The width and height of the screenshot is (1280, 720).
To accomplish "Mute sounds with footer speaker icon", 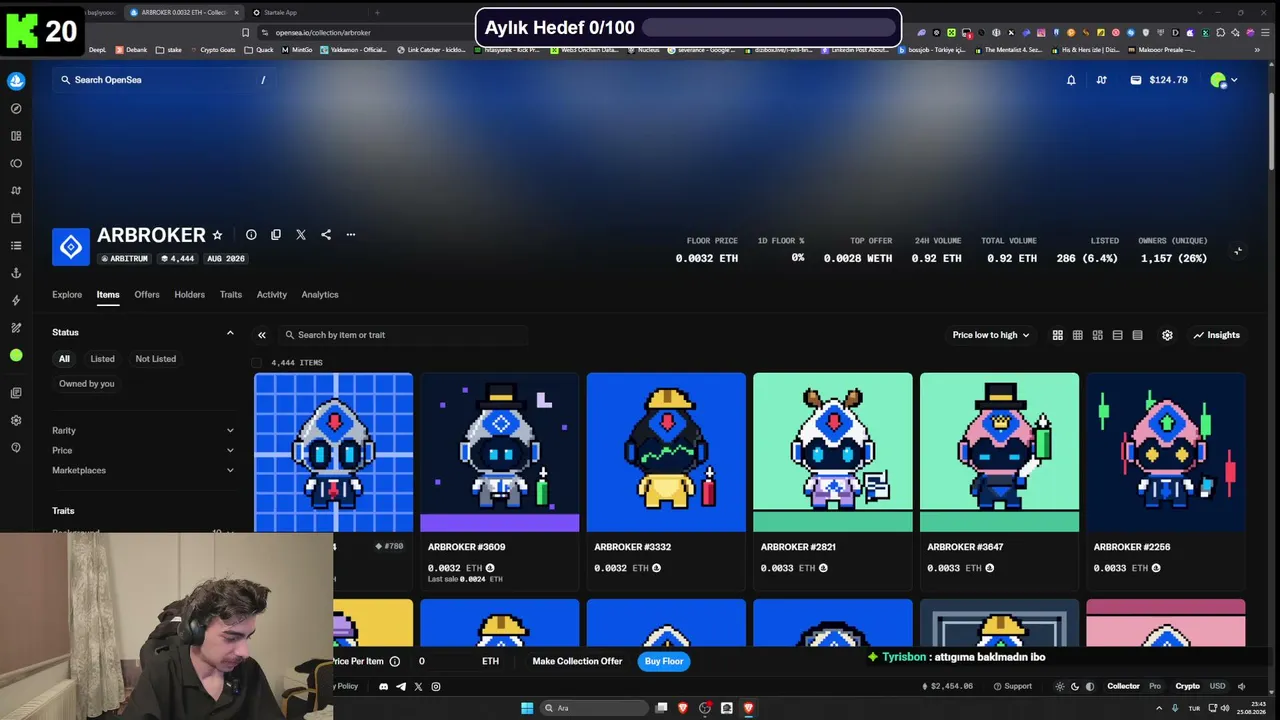I will point(1241,686).
